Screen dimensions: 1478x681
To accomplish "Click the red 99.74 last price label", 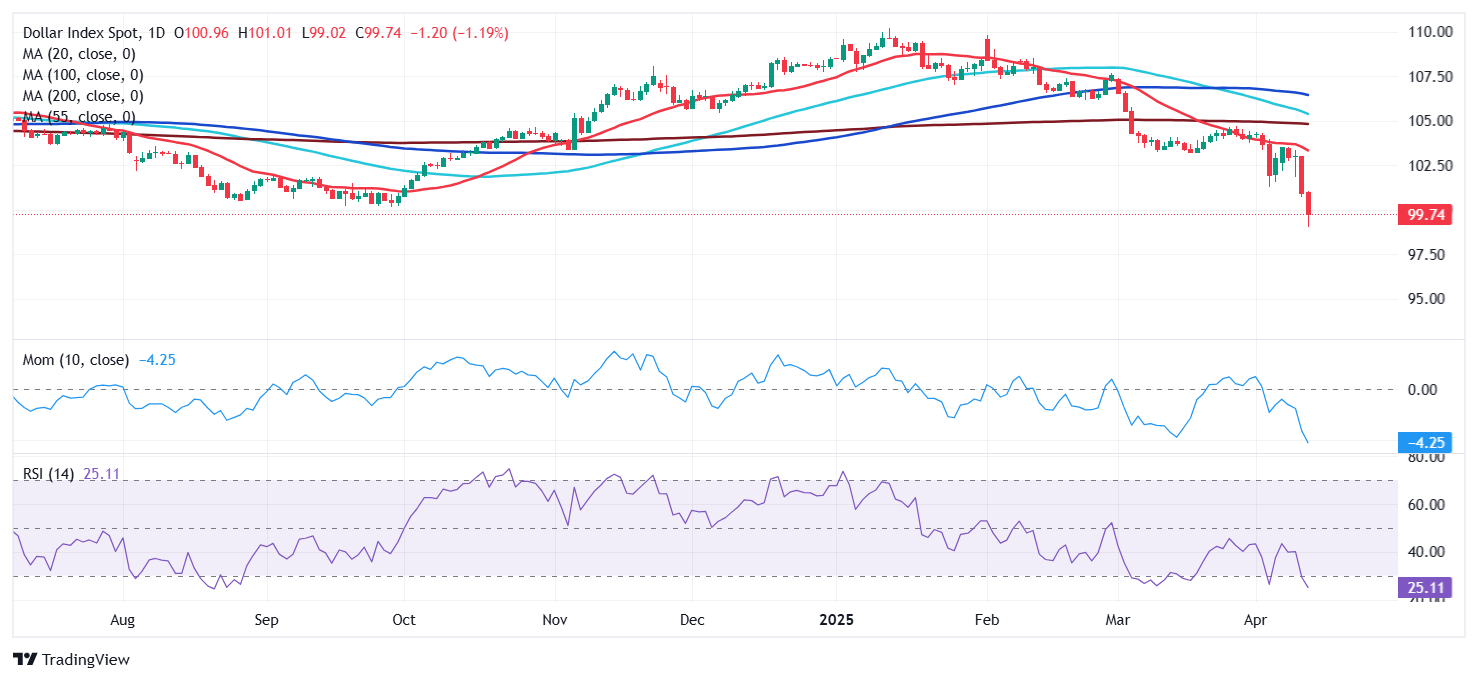I will tap(1425, 213).
